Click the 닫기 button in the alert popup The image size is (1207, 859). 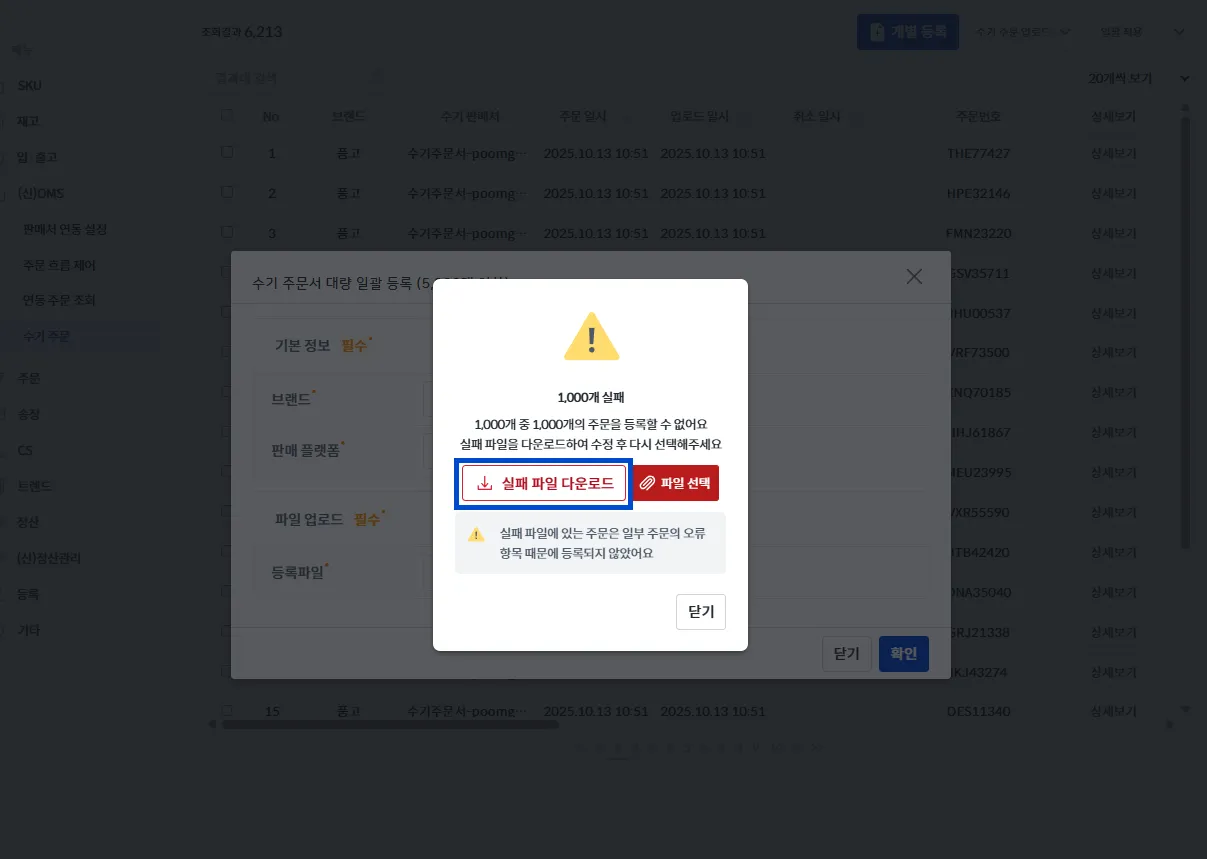tap(701, 612)
